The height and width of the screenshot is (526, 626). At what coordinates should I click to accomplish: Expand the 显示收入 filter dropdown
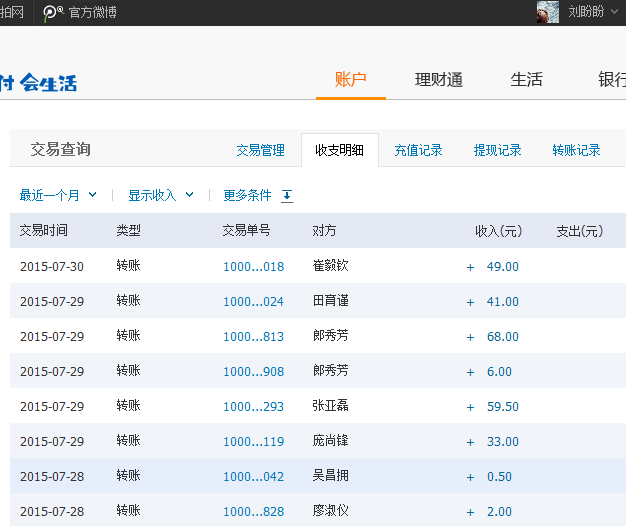click(160, 195)
